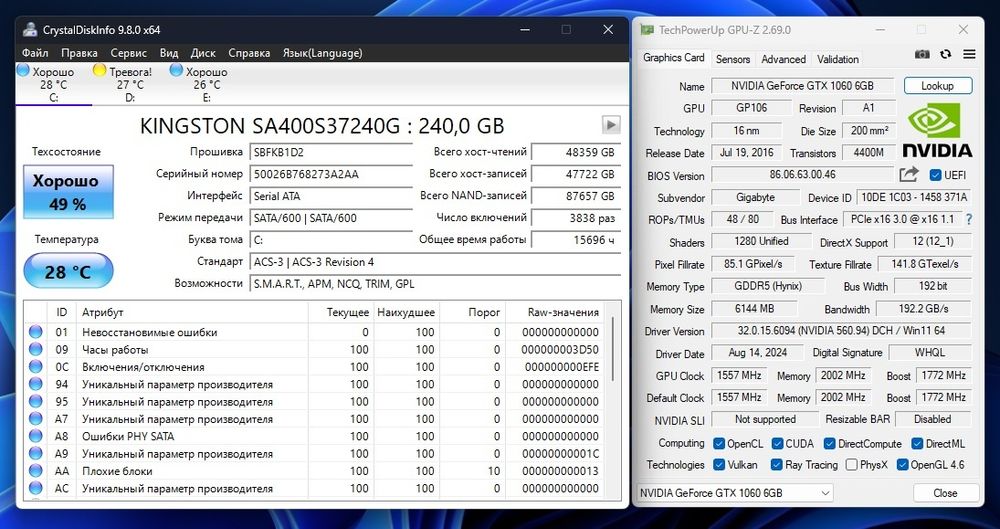1000x529 pixels.
Task: Toggle the Ray Tracing checkbox
Action: 776,465
